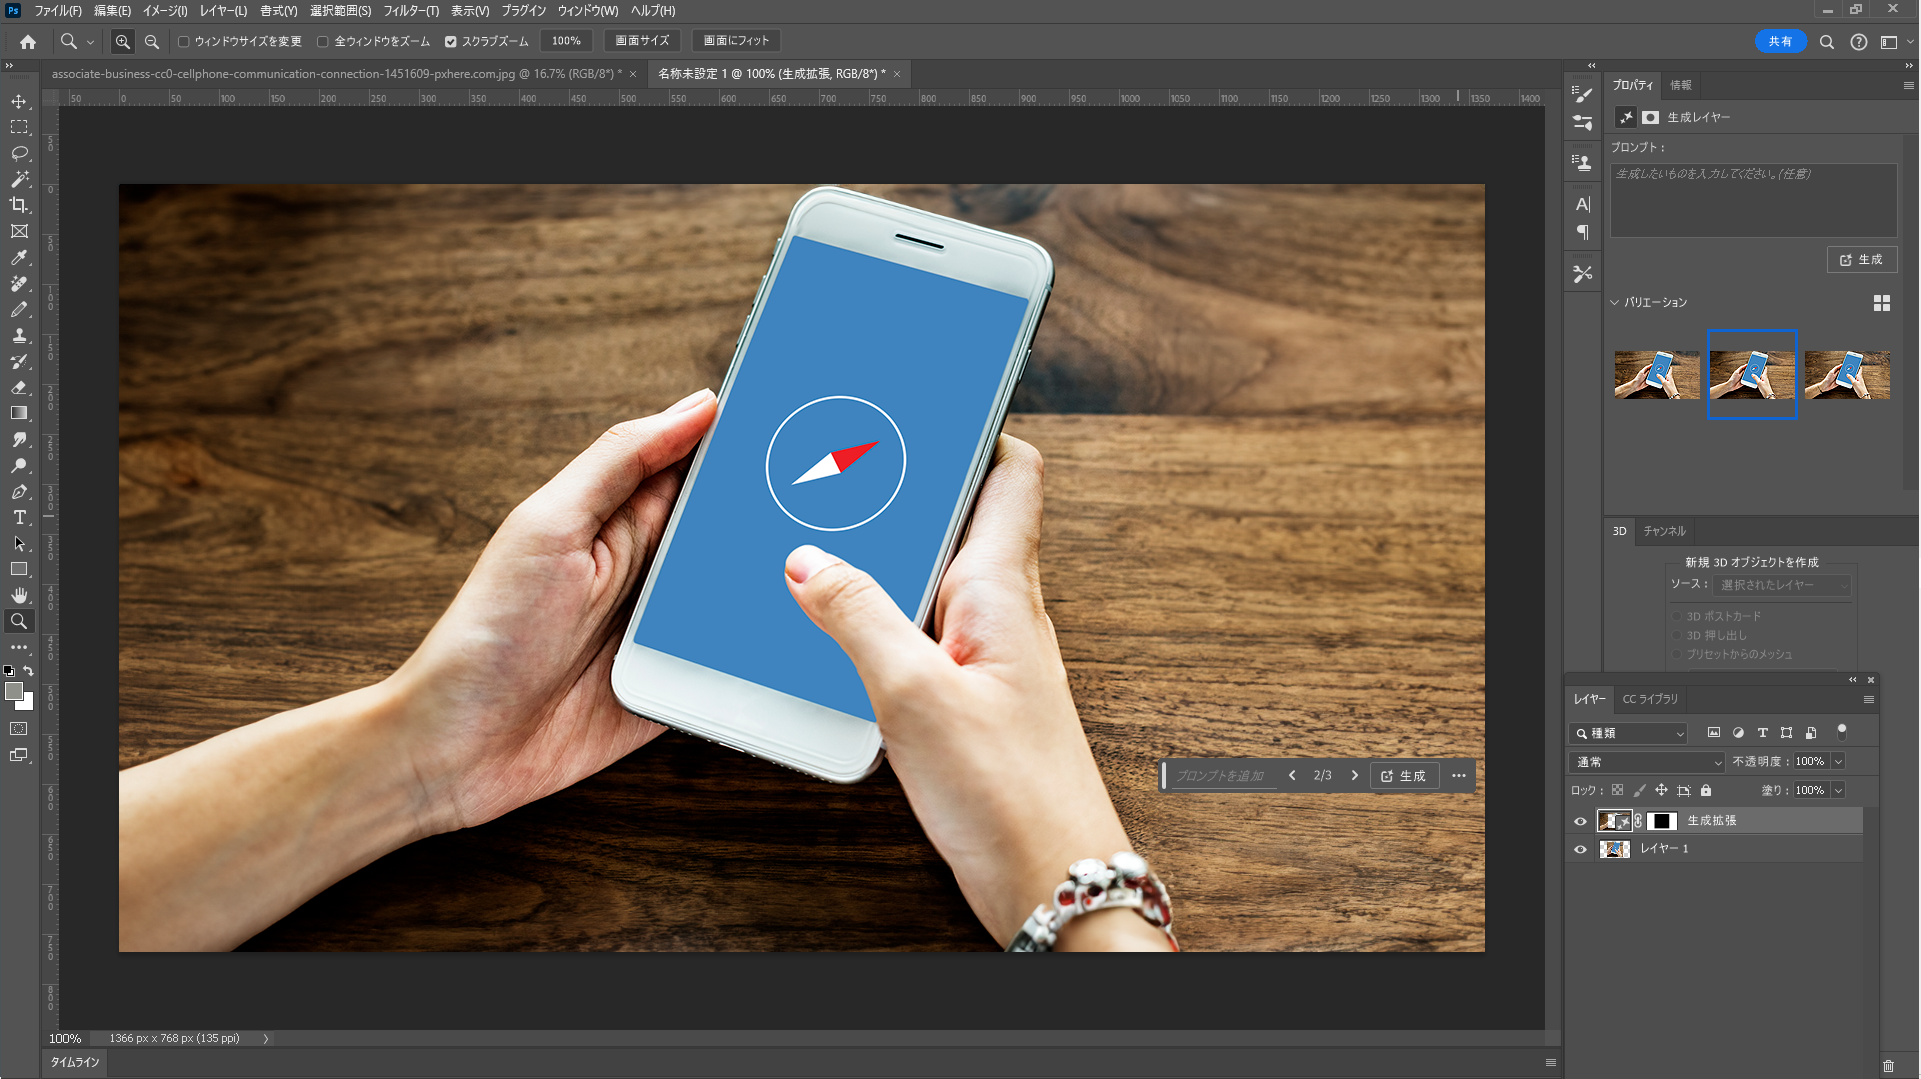Hide the 生成拡張 layer
This screenshot has height=1079, width=1921.
[1580, 821]
